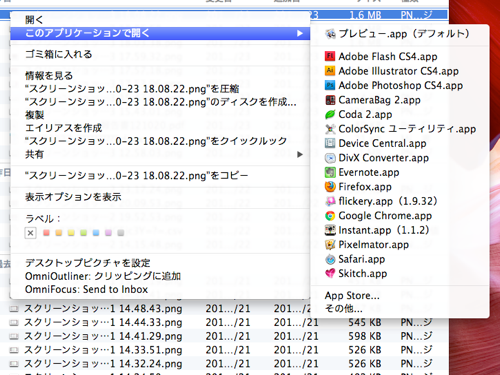This screenshot has height=375, width=500.
Task: Open with Adobe Flash CS4 icon
Action: coord(330,56)
